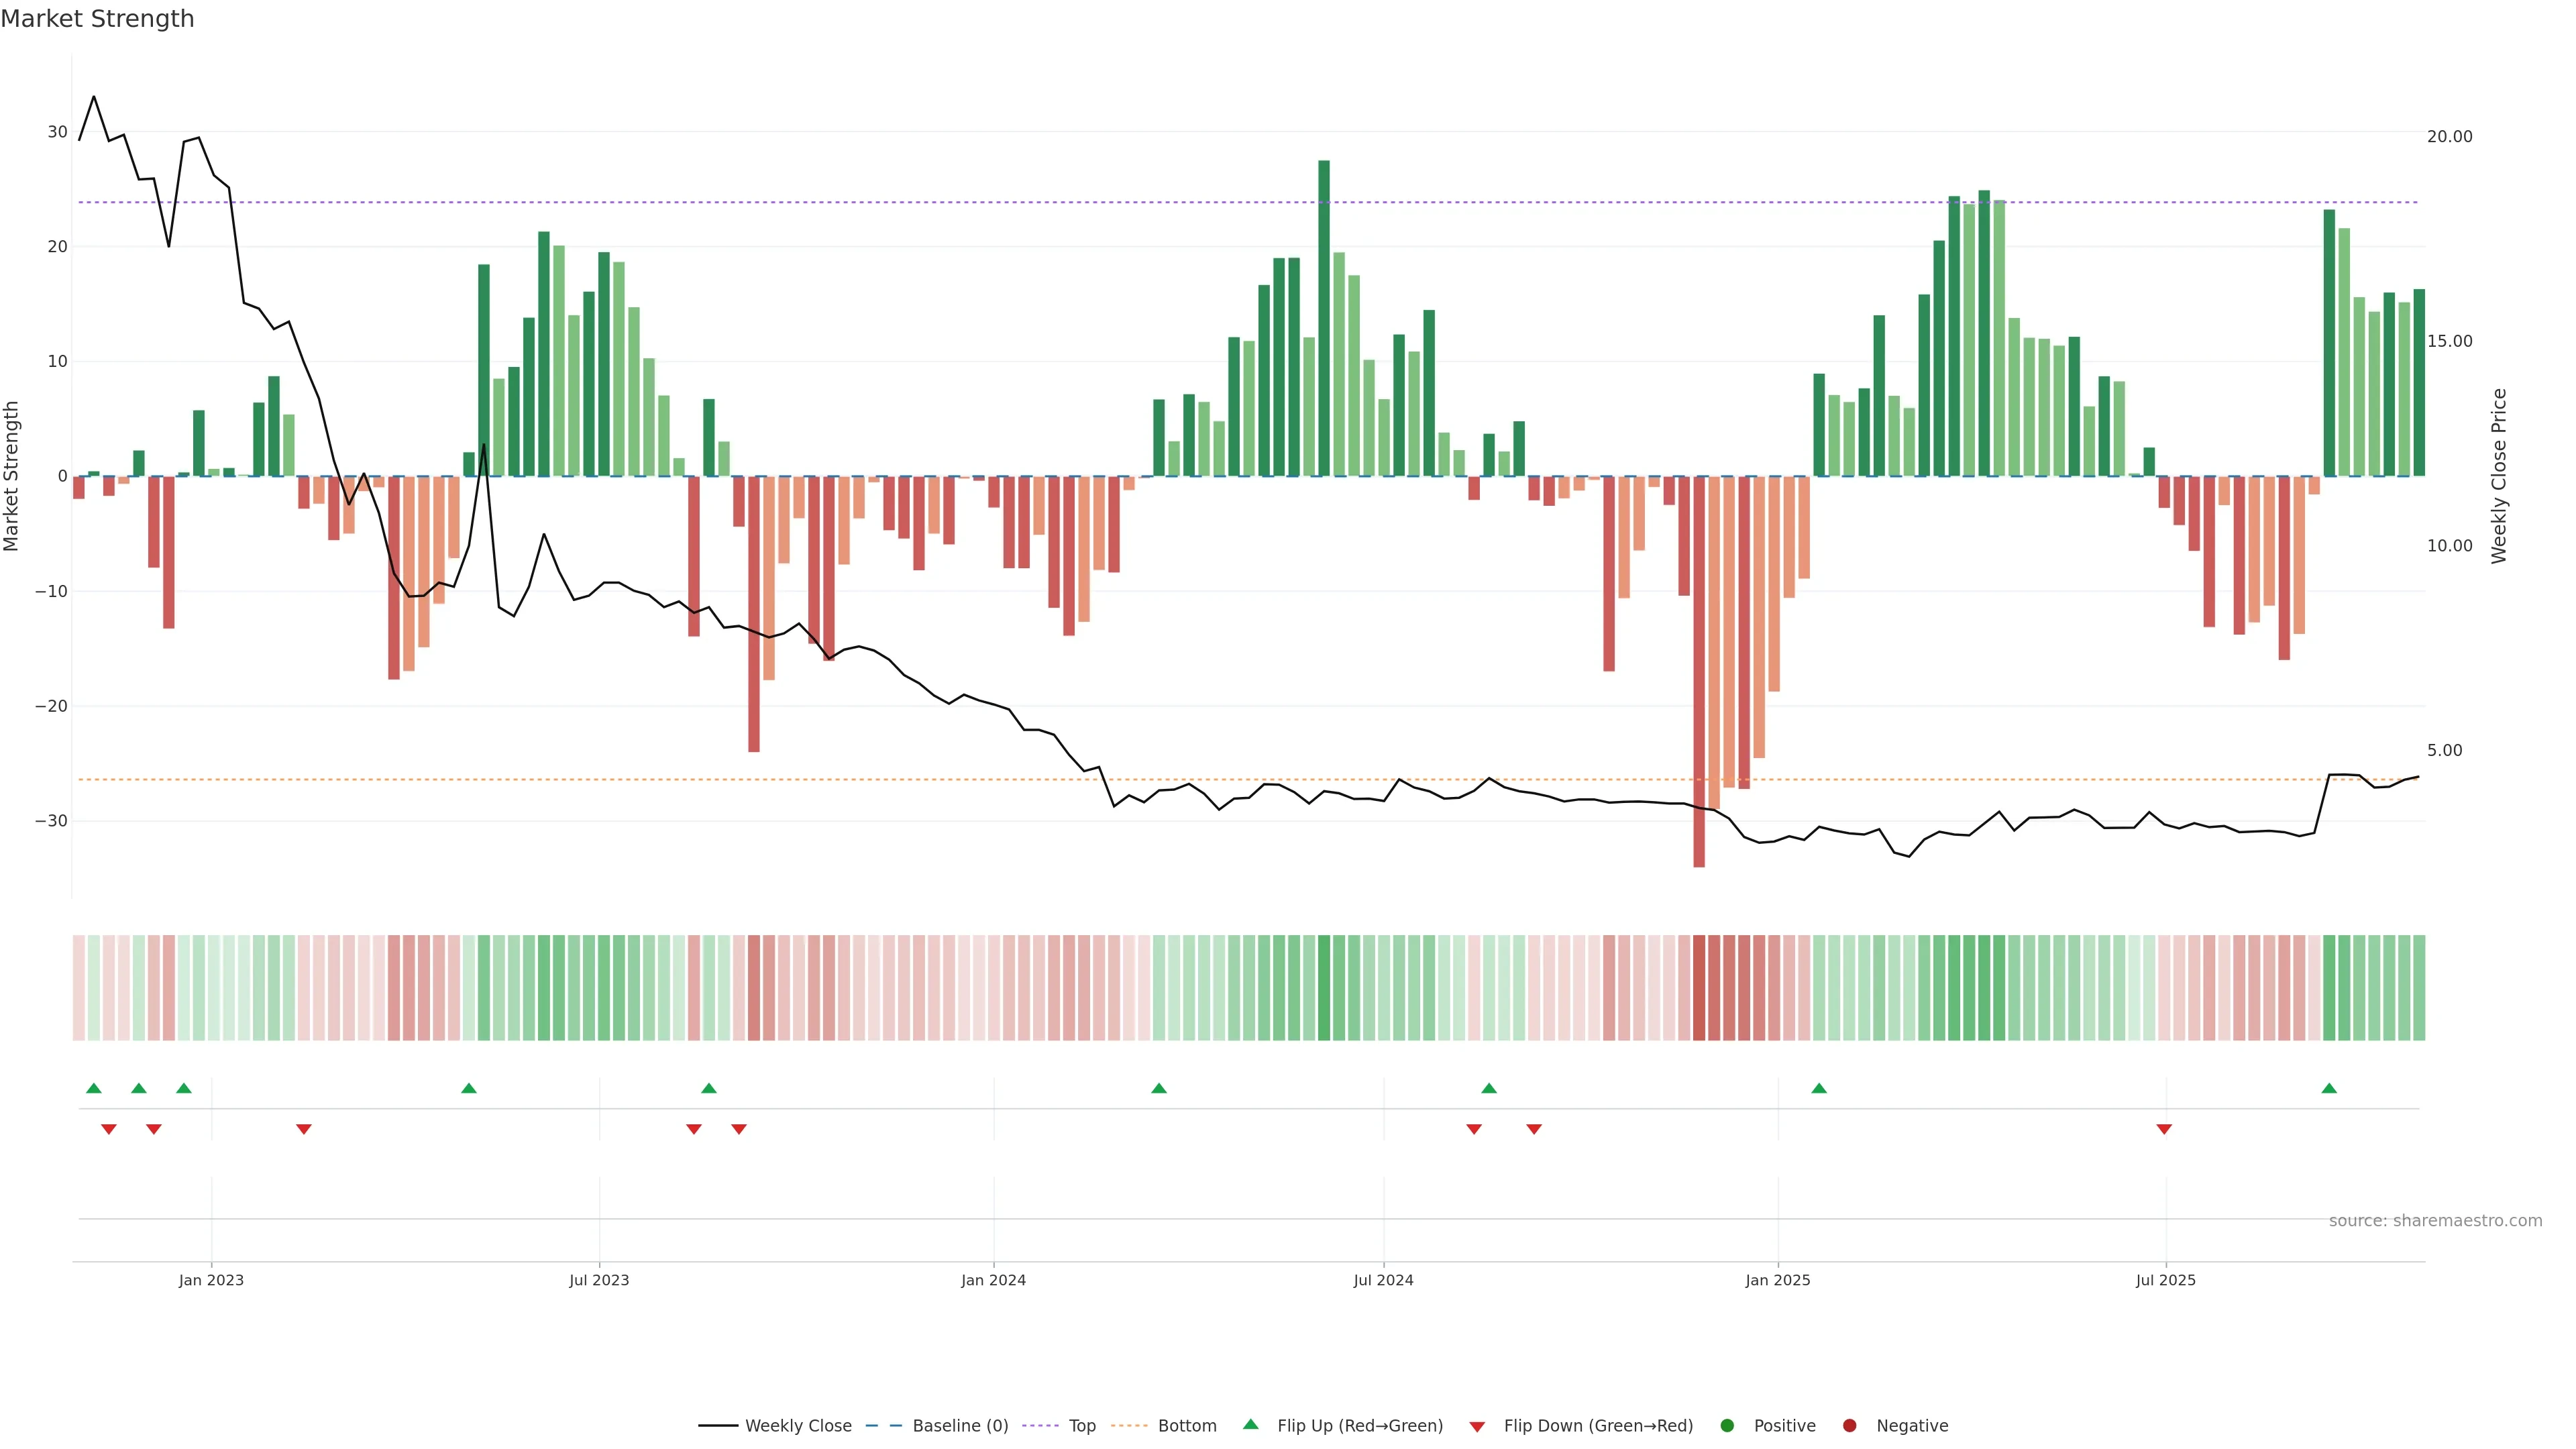Viewport: 2576px width, 1449px height.
Task: Click the flip-up triangle marker near Jan 2025
Action: [1819, 1088]
